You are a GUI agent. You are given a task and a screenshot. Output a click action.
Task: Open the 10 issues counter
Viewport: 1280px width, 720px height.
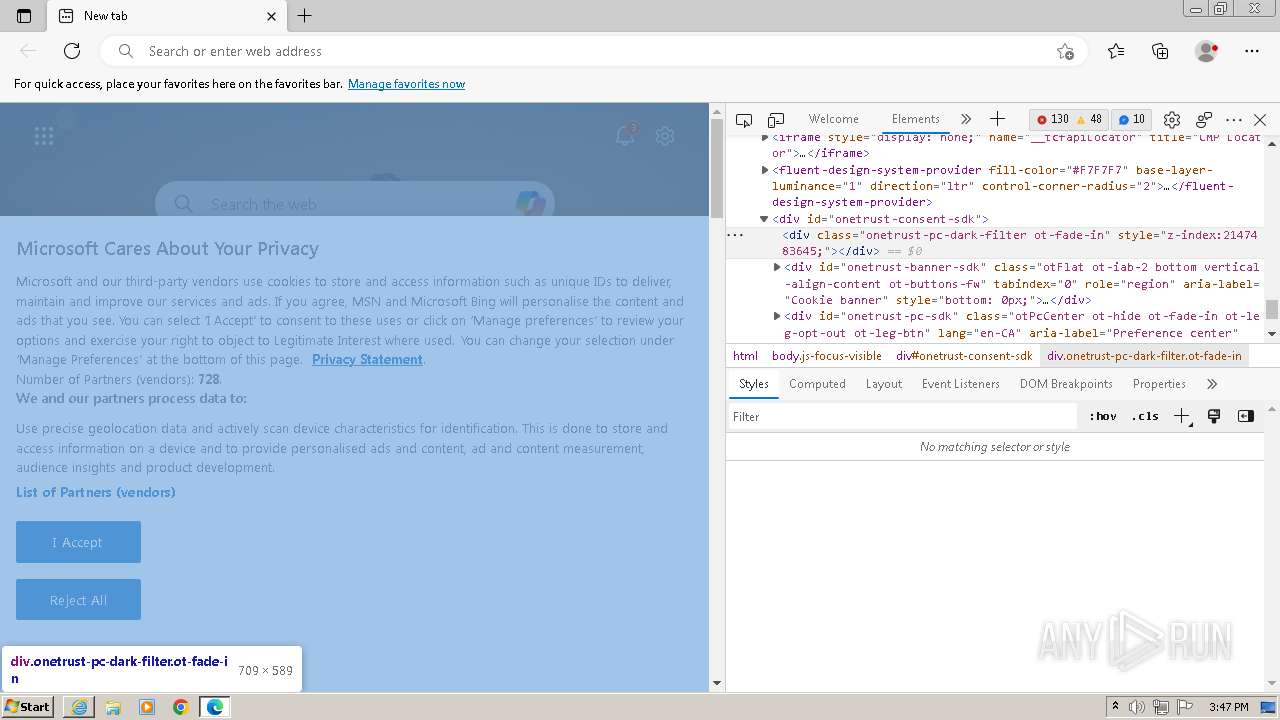coord(1132,119)
